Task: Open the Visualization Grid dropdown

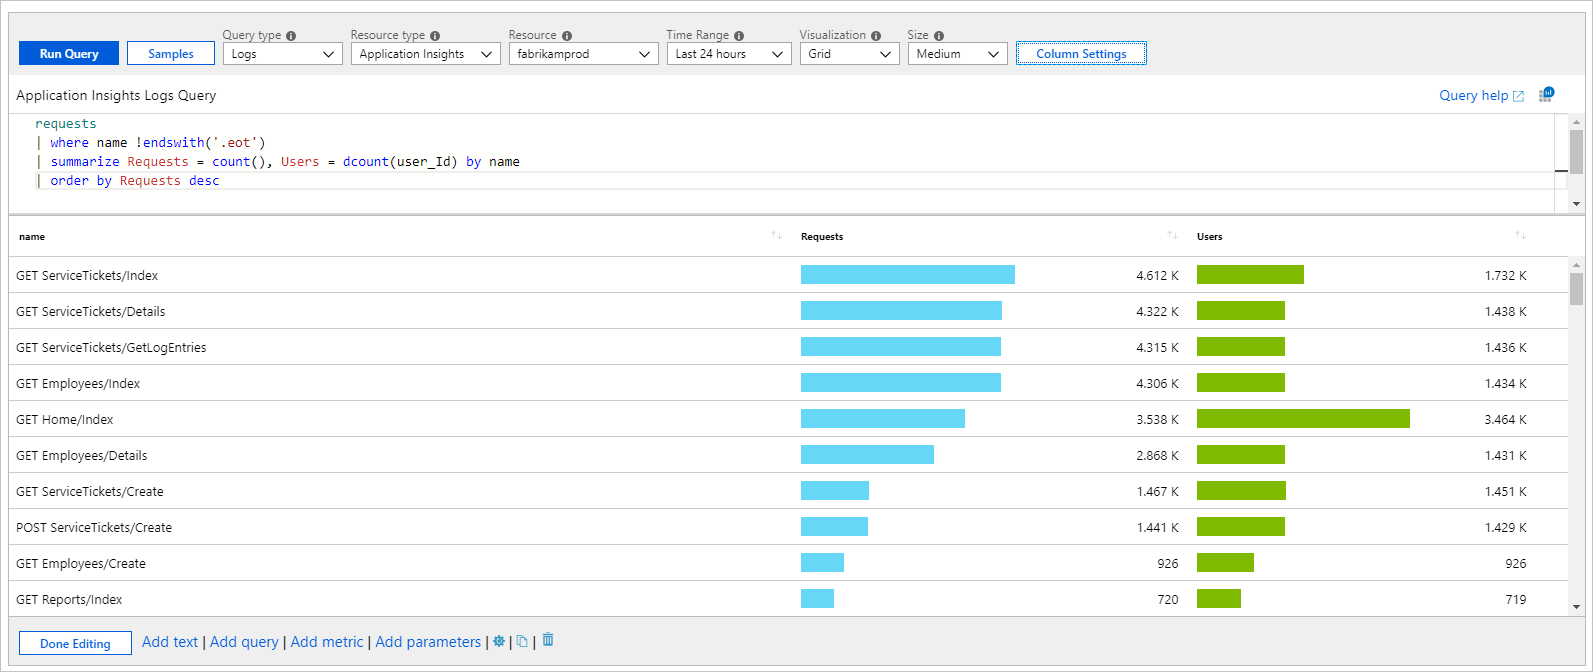Action: (850, 54)
